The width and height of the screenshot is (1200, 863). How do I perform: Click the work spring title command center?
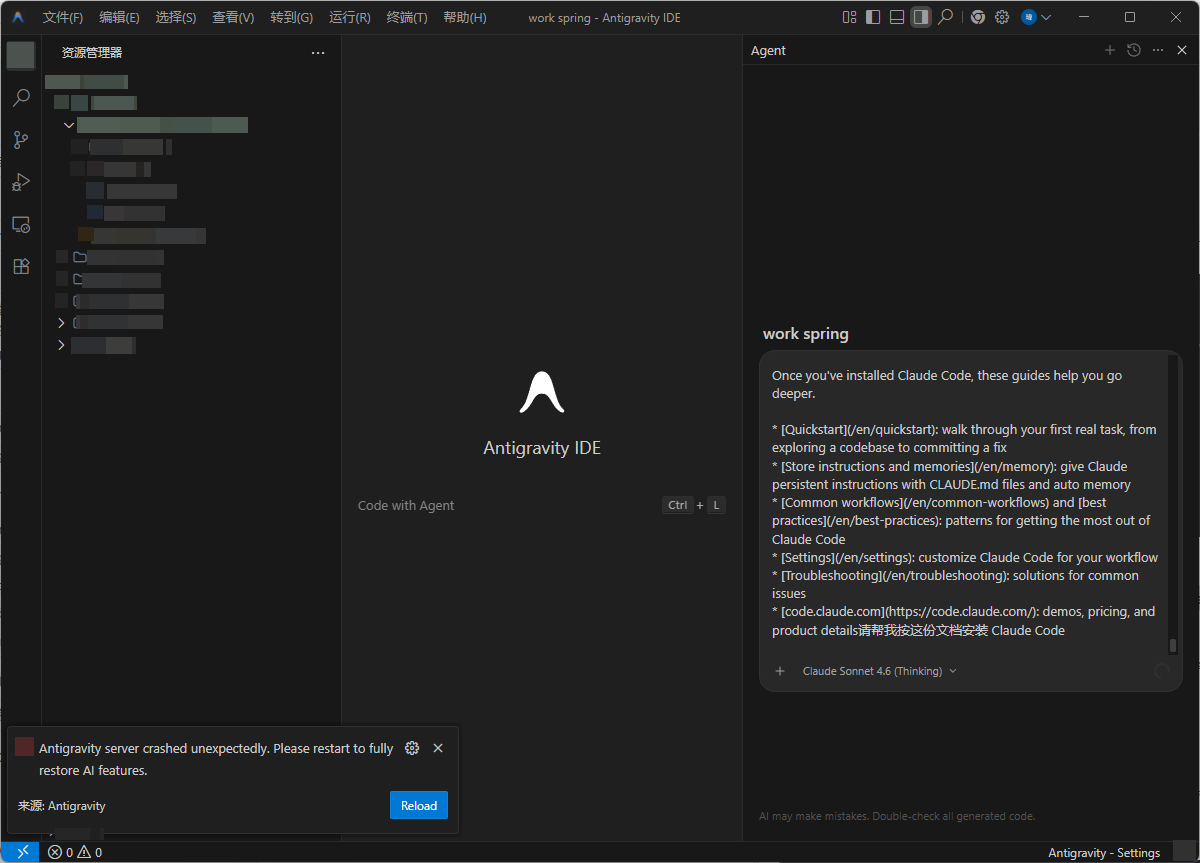click(x=604, y=18)
